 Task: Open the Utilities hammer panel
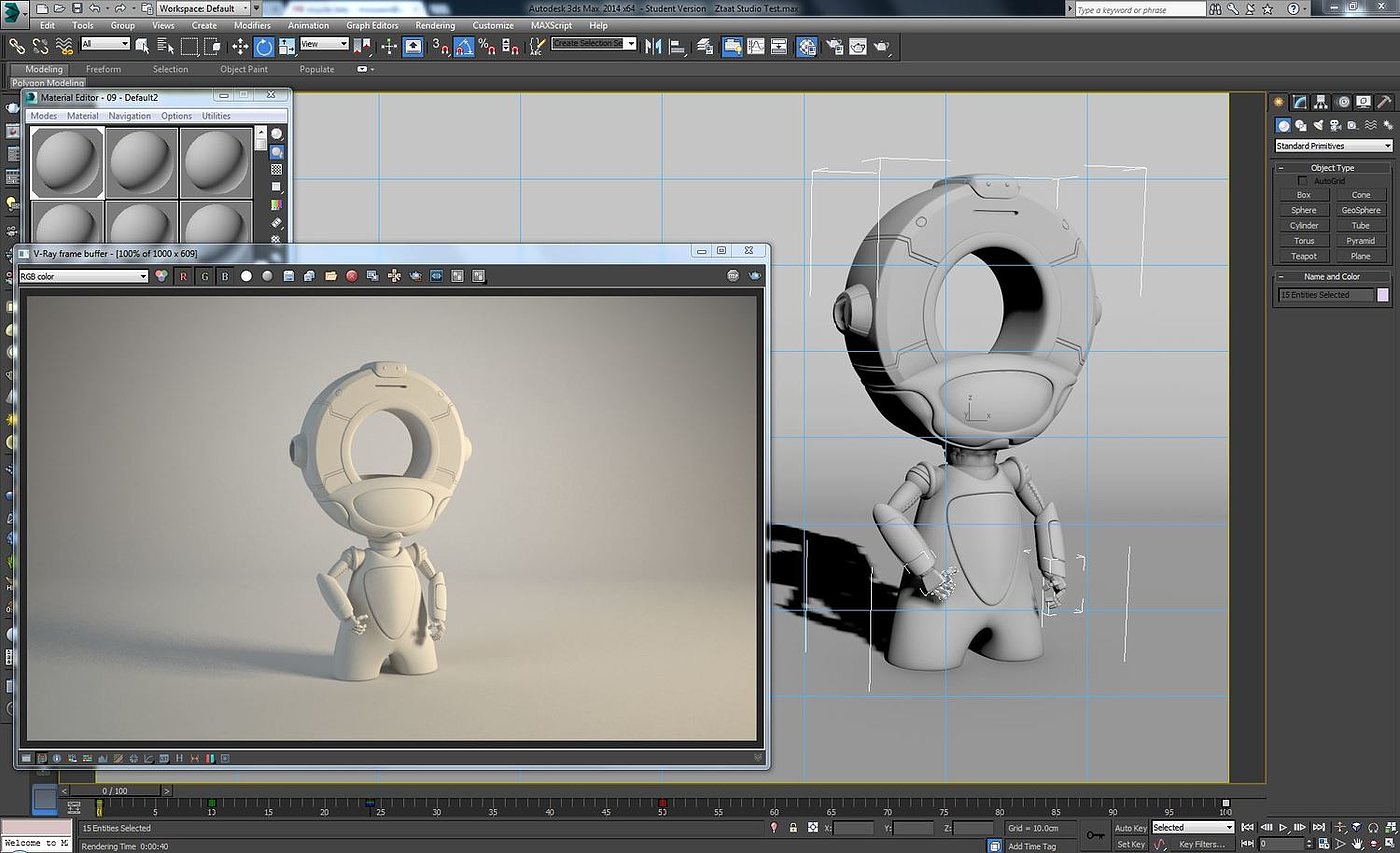click(x=1384, y=102)
